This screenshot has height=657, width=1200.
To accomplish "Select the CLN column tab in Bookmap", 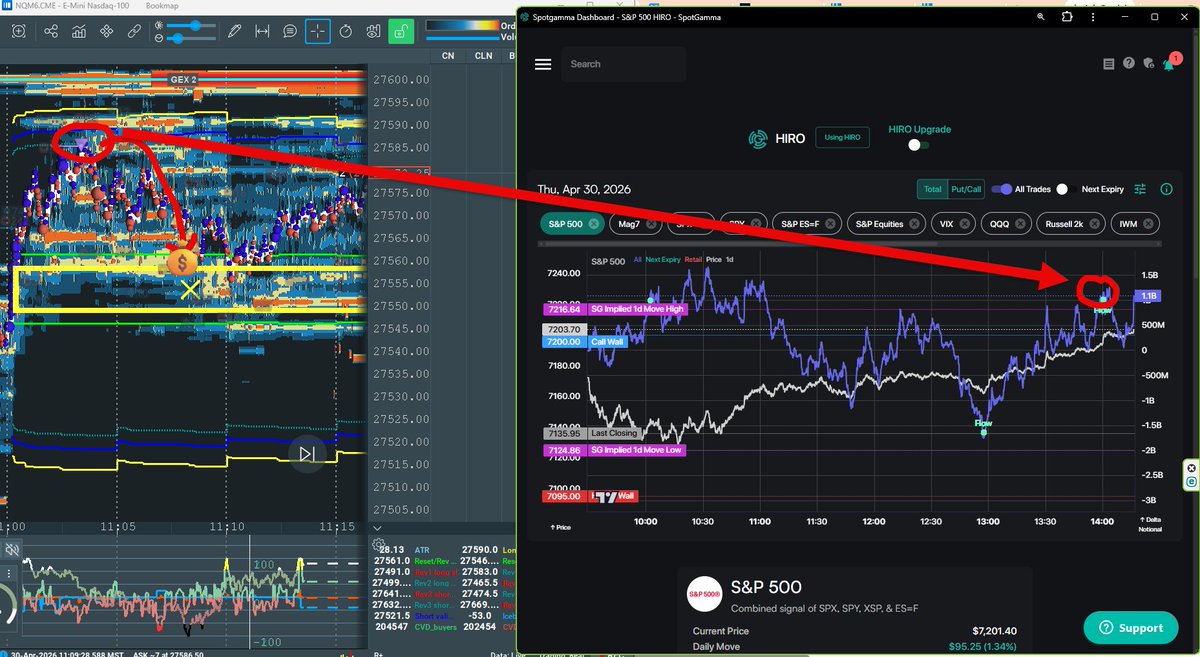I will point(483,56).
